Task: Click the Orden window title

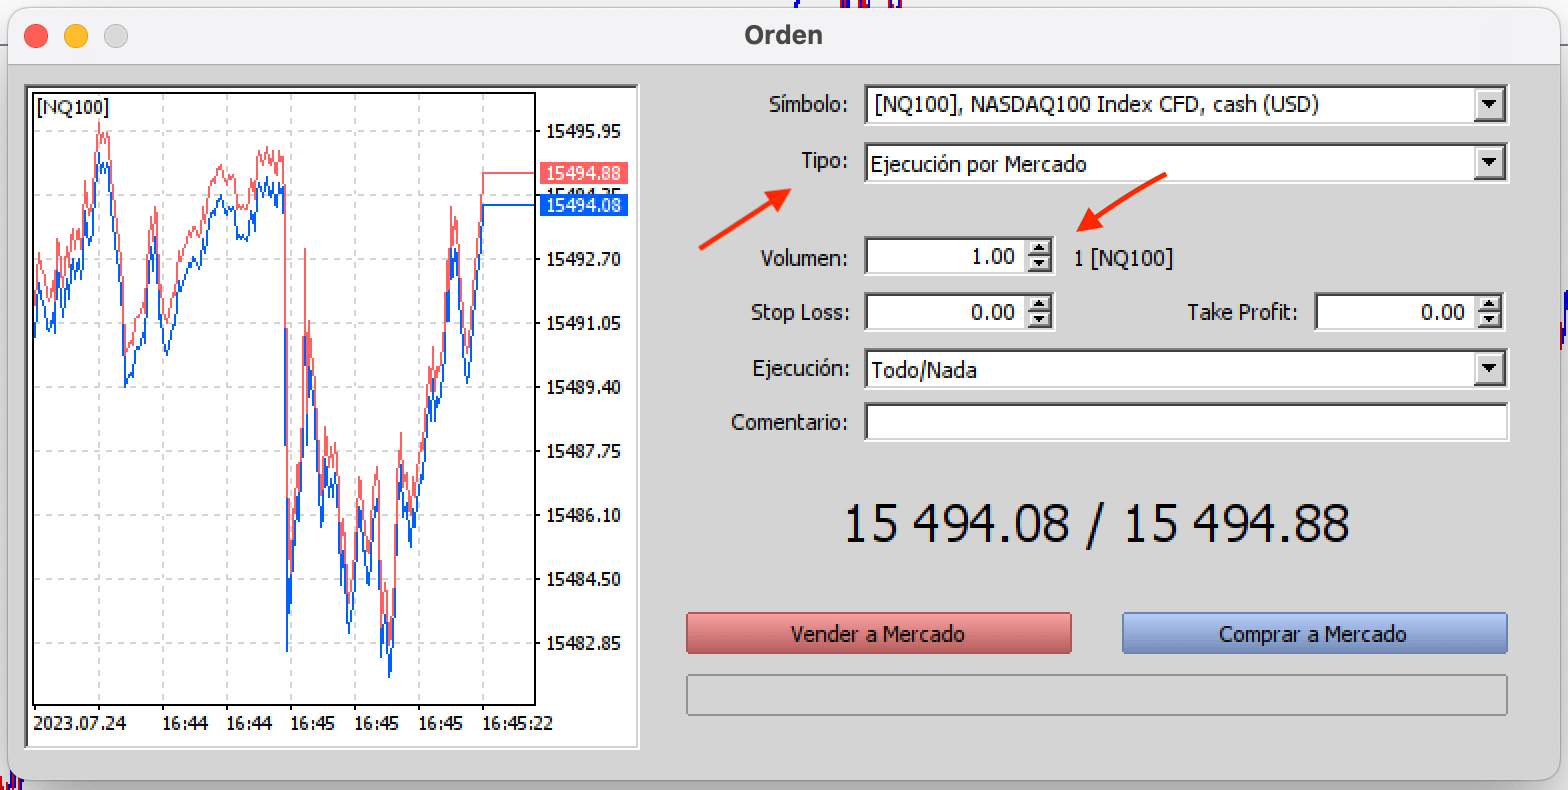Action: 784,35
